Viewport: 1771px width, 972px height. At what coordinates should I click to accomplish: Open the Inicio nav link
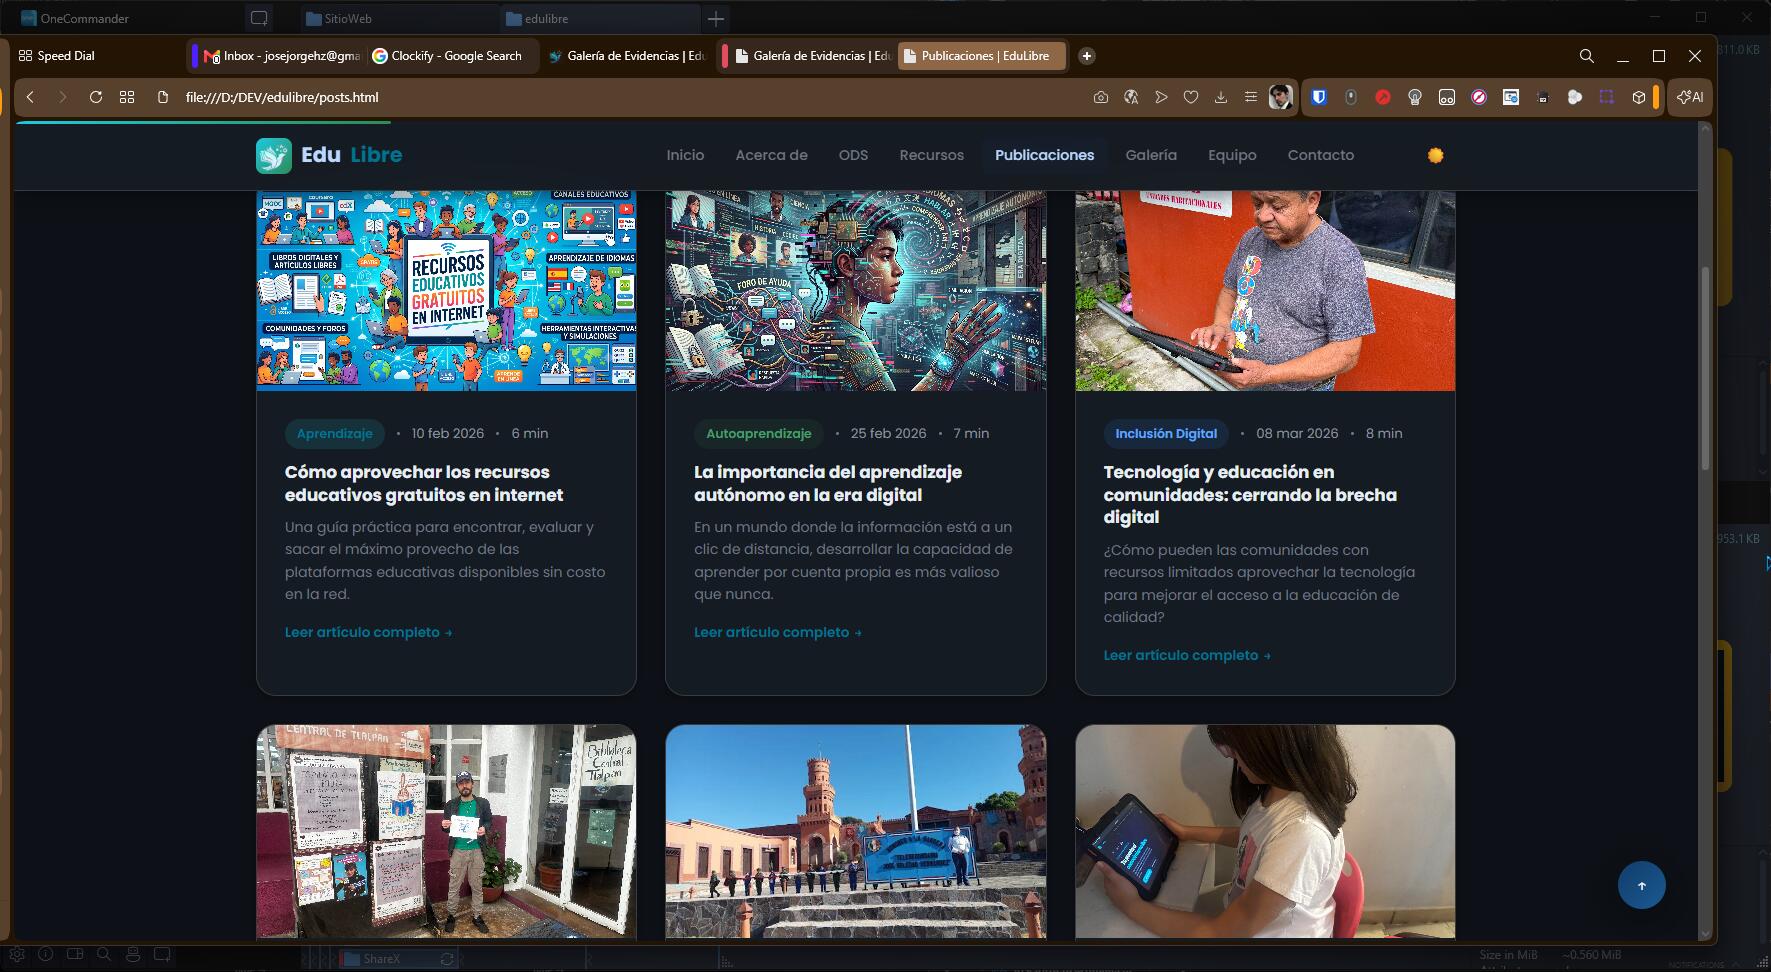685,155
